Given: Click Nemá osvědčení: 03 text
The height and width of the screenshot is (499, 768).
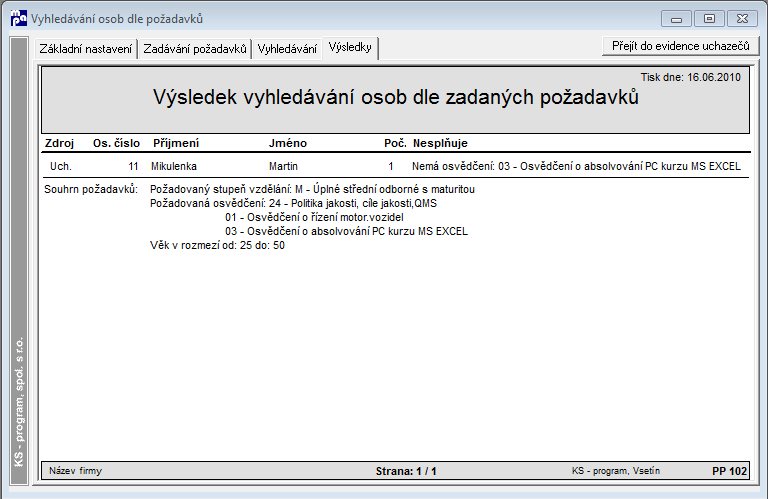Looking at the screenshot, I should [x=576, y=166].
